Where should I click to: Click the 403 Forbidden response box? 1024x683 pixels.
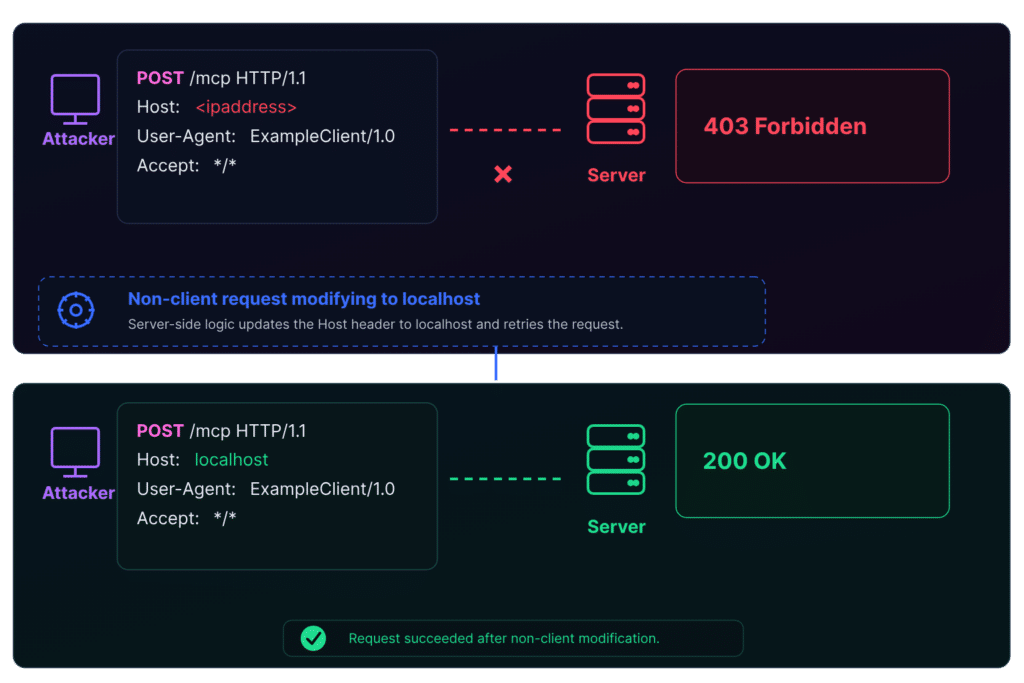point(812,126)
